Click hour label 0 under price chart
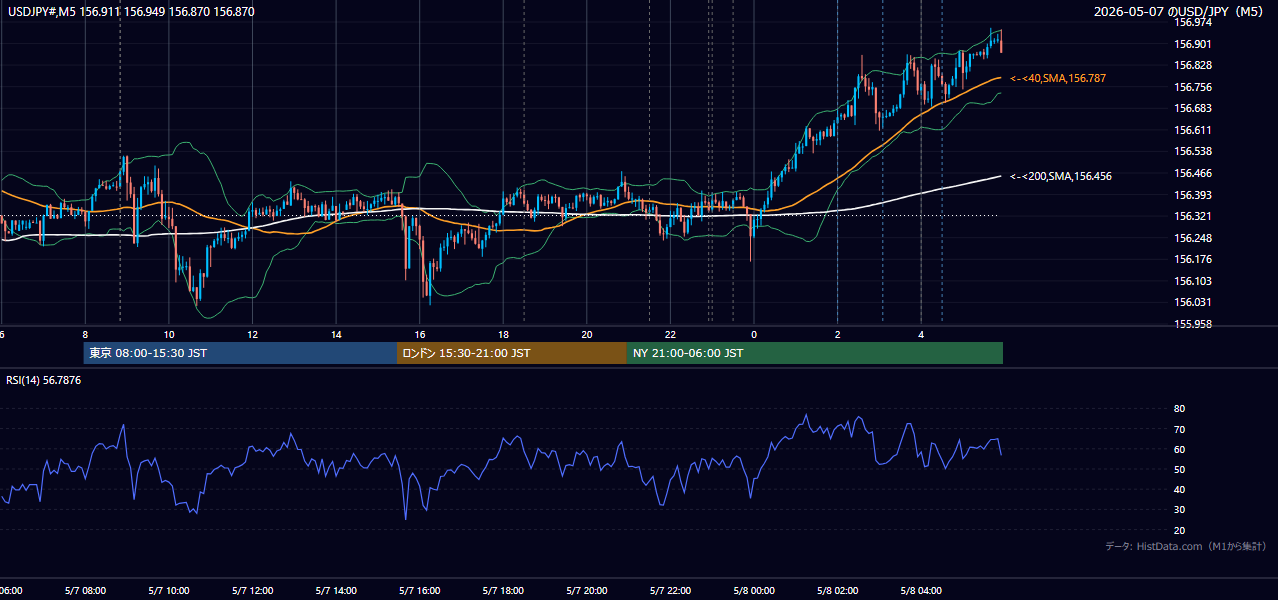This screenshot has height=600, width=1278. (x=754, y=334)
